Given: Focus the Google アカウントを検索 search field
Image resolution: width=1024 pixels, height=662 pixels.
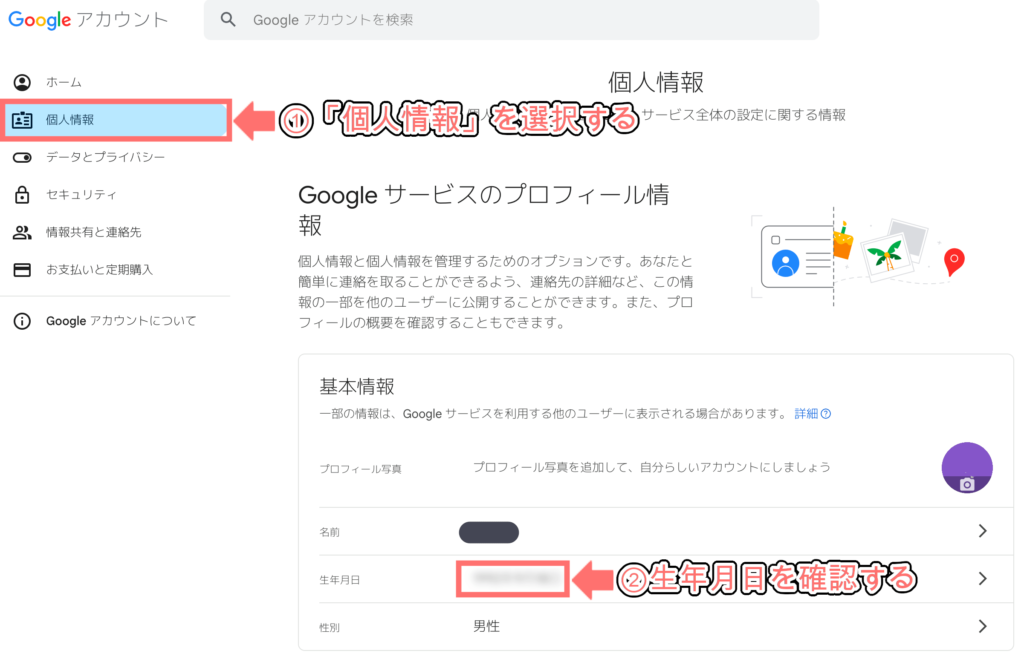Looking at the screenshot, I should 511,20.
